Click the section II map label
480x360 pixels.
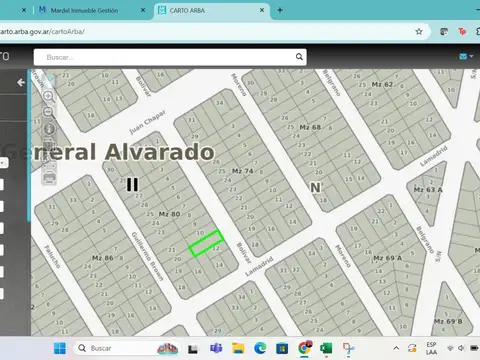(x=132, y=184)
